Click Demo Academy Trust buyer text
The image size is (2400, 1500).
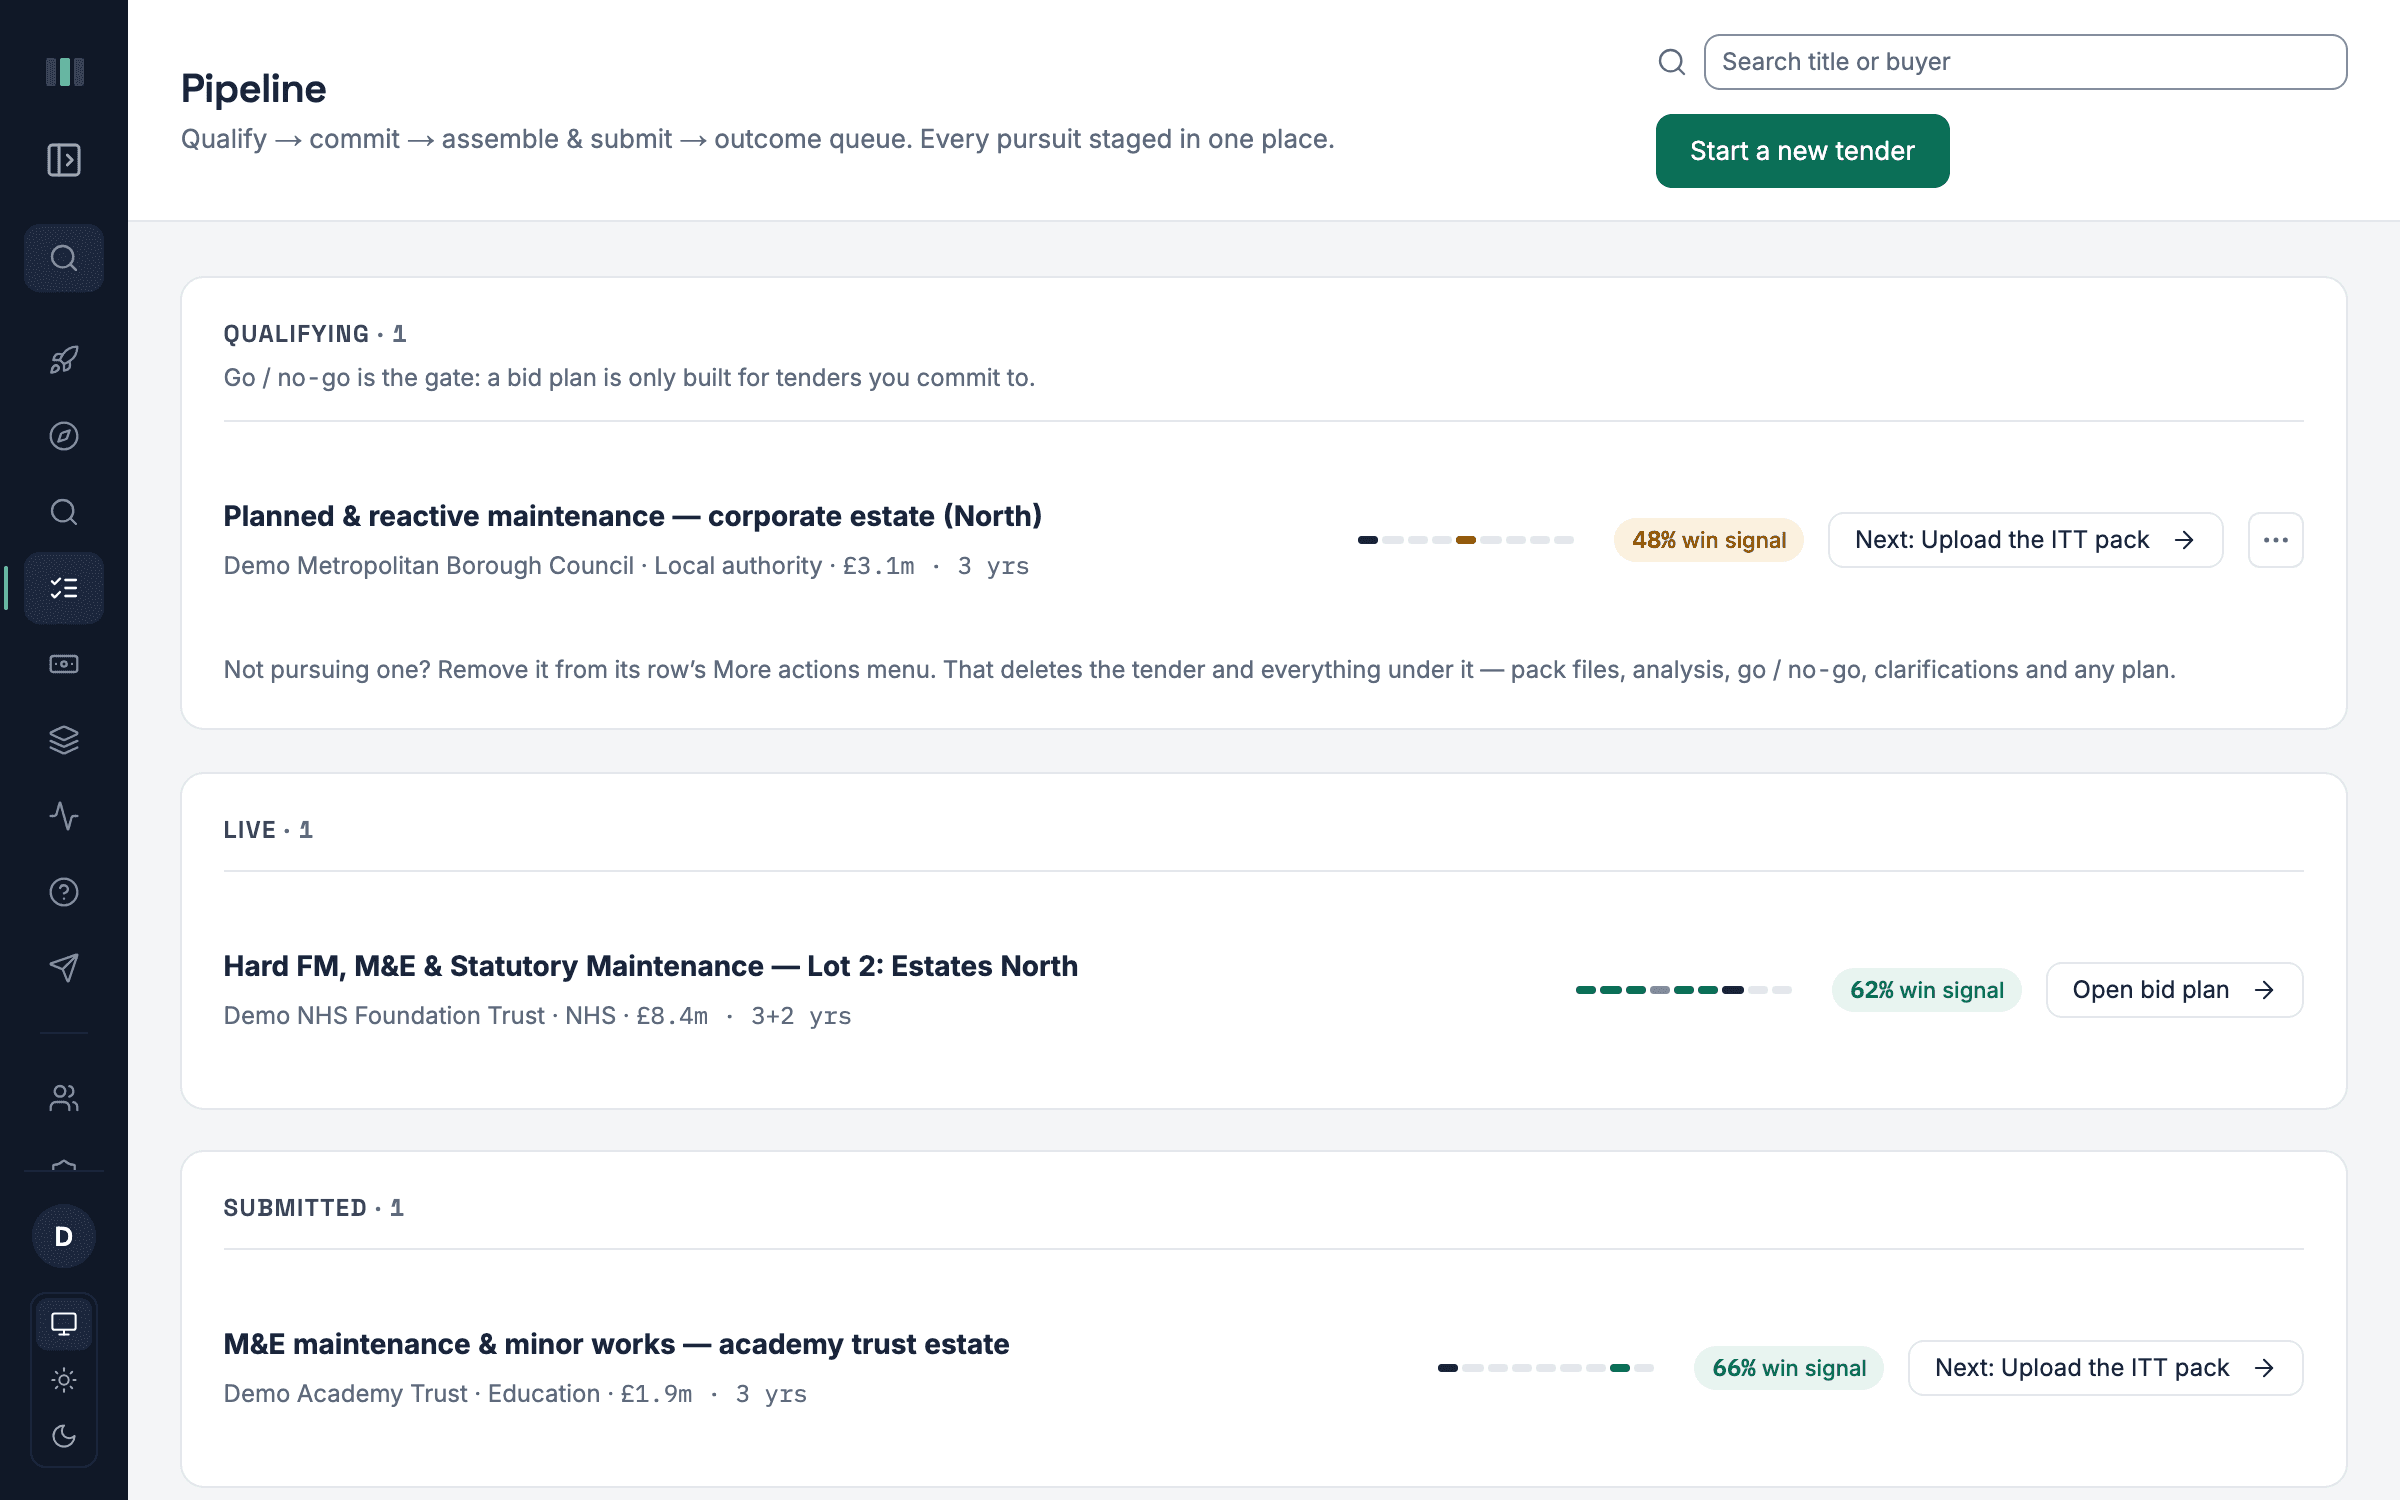click(x=345, y=1394)
